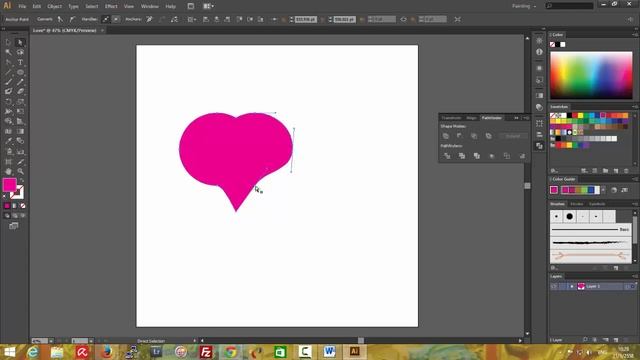640x360 pixels.
Task: Cut path at selected anchor points
Action: click(175, 19)
